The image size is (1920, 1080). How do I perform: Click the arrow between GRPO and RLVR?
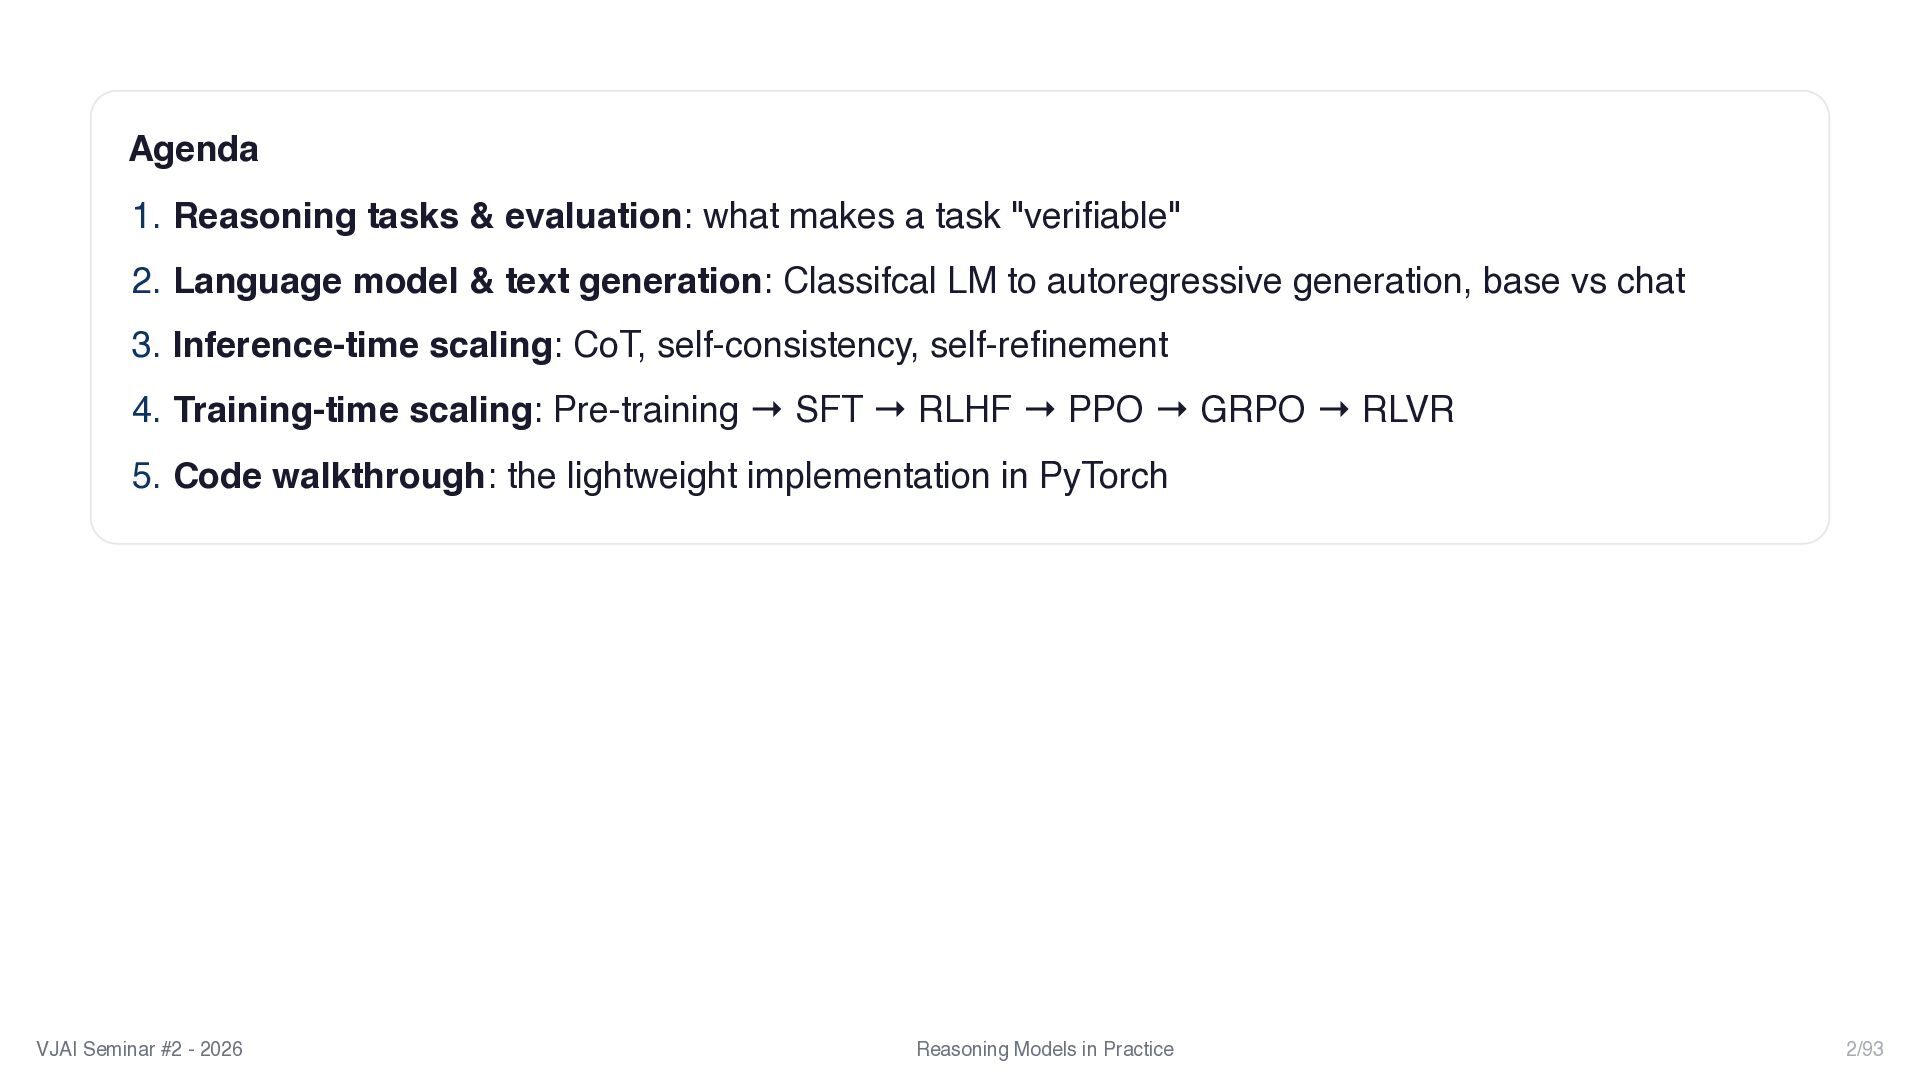pos(1333,409)
